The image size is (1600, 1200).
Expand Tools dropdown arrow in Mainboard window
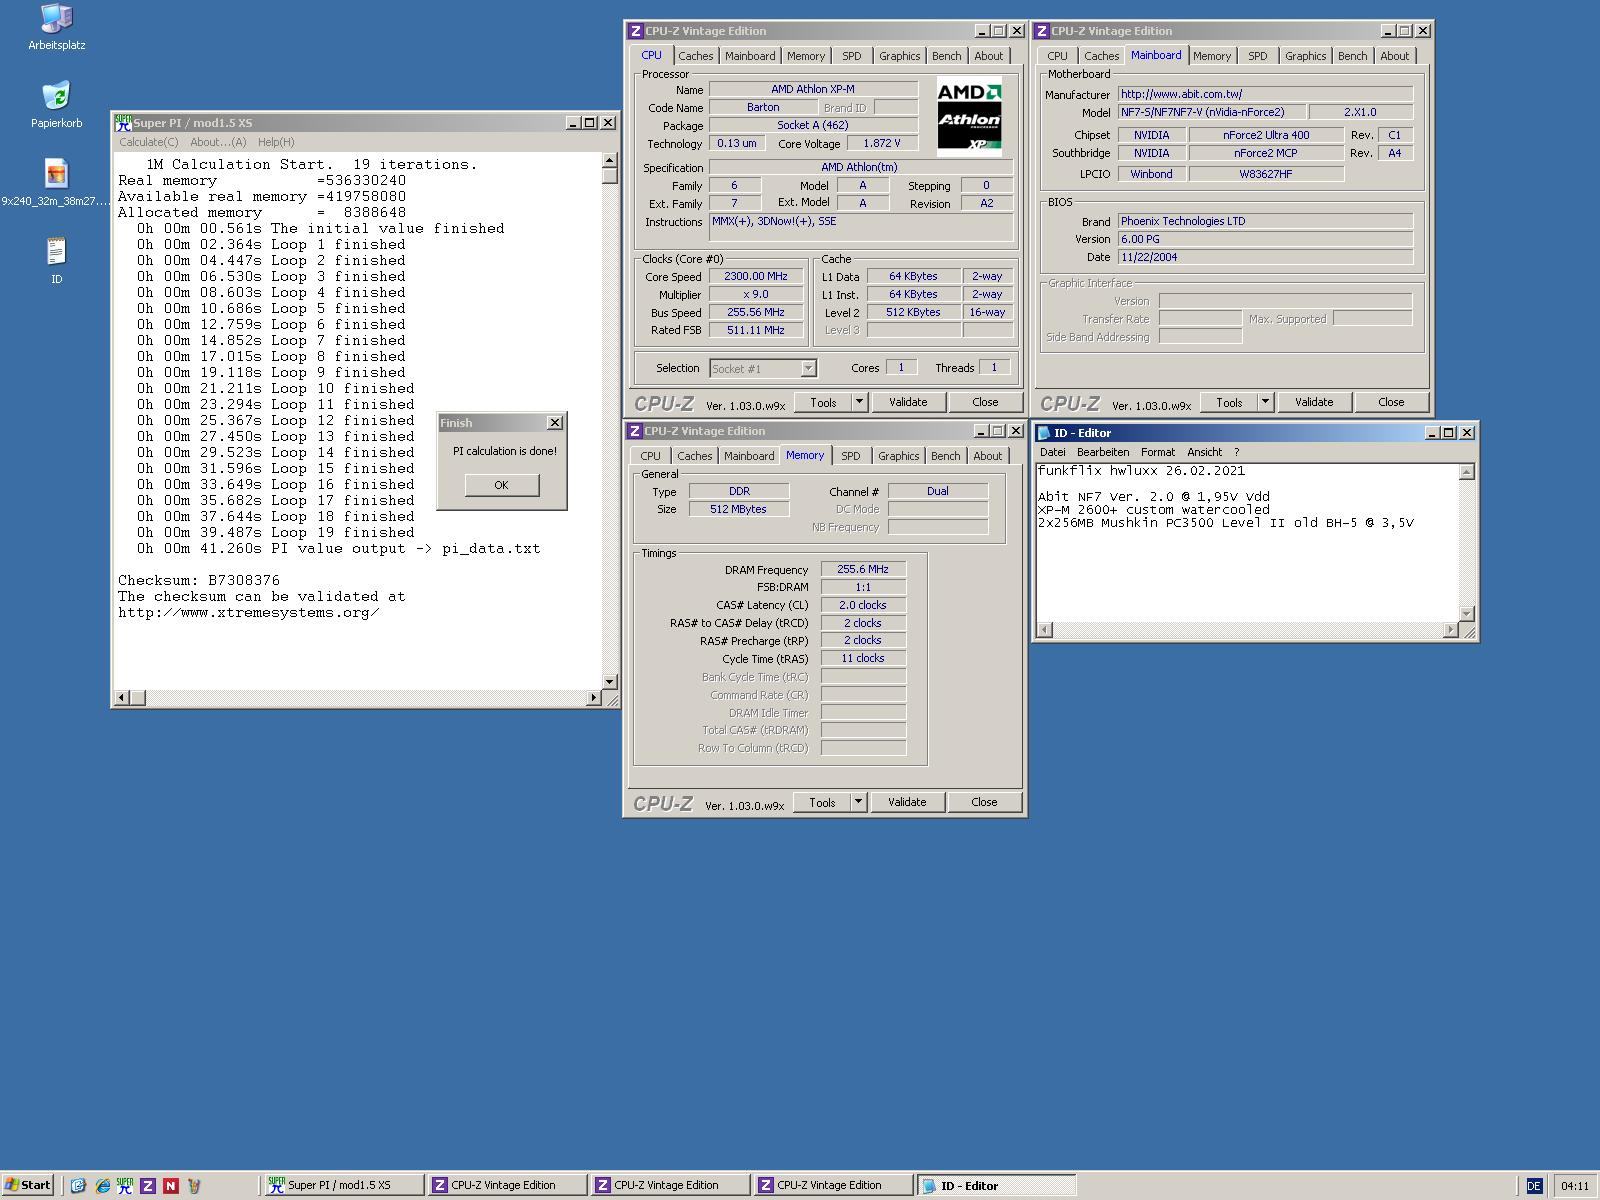pyautogui.click(x=1265, y=402)
